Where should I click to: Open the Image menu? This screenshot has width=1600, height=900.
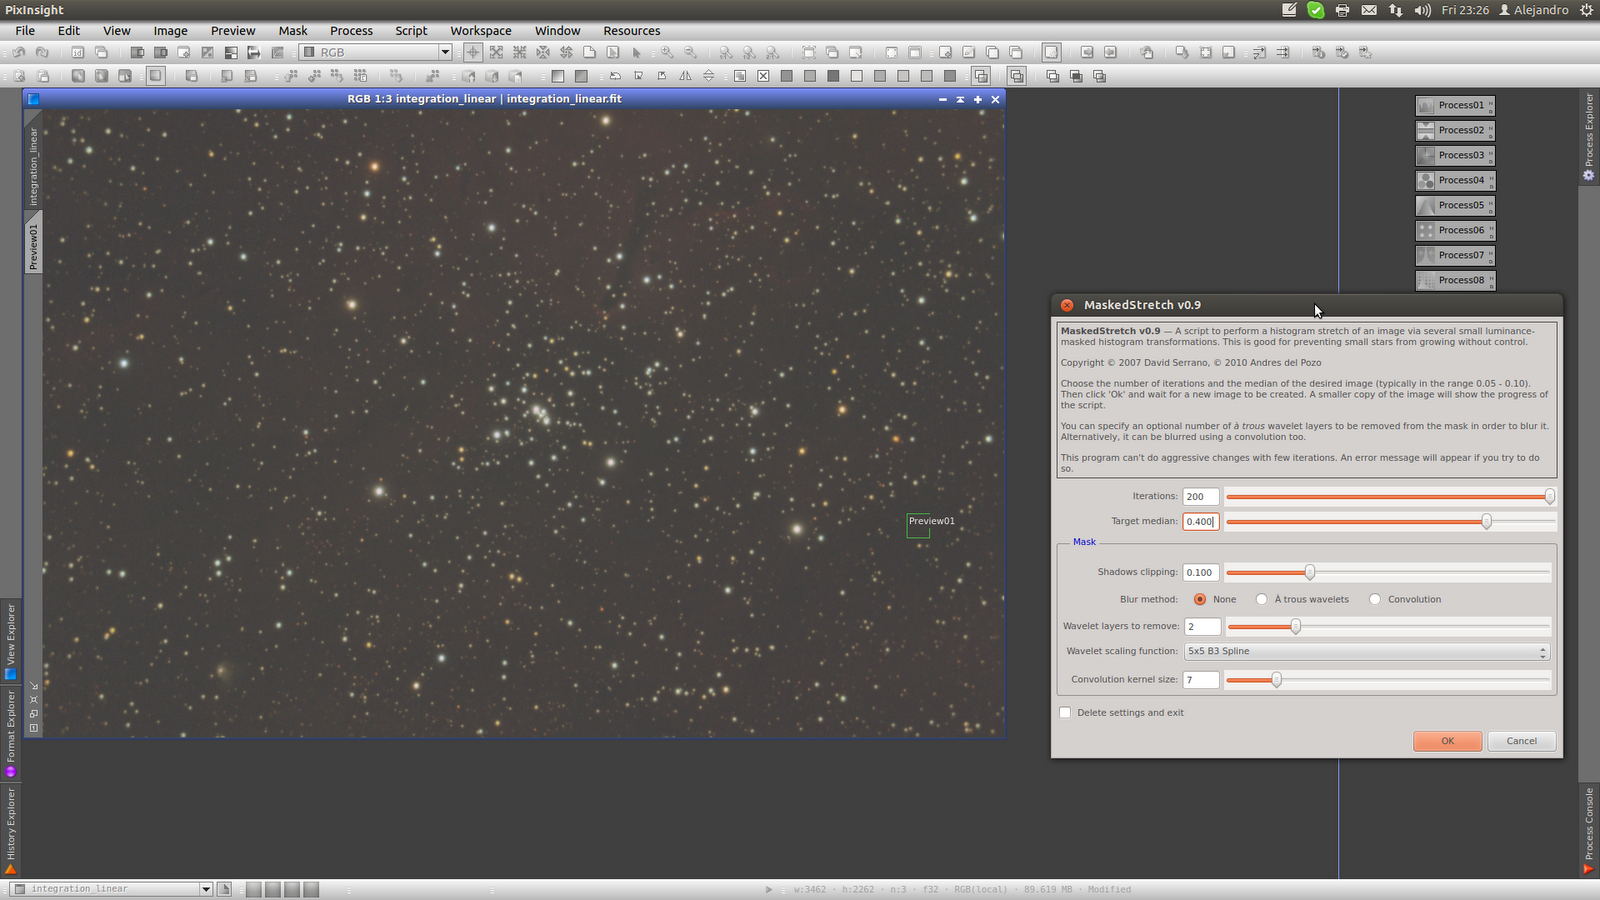tap(170, 31)
